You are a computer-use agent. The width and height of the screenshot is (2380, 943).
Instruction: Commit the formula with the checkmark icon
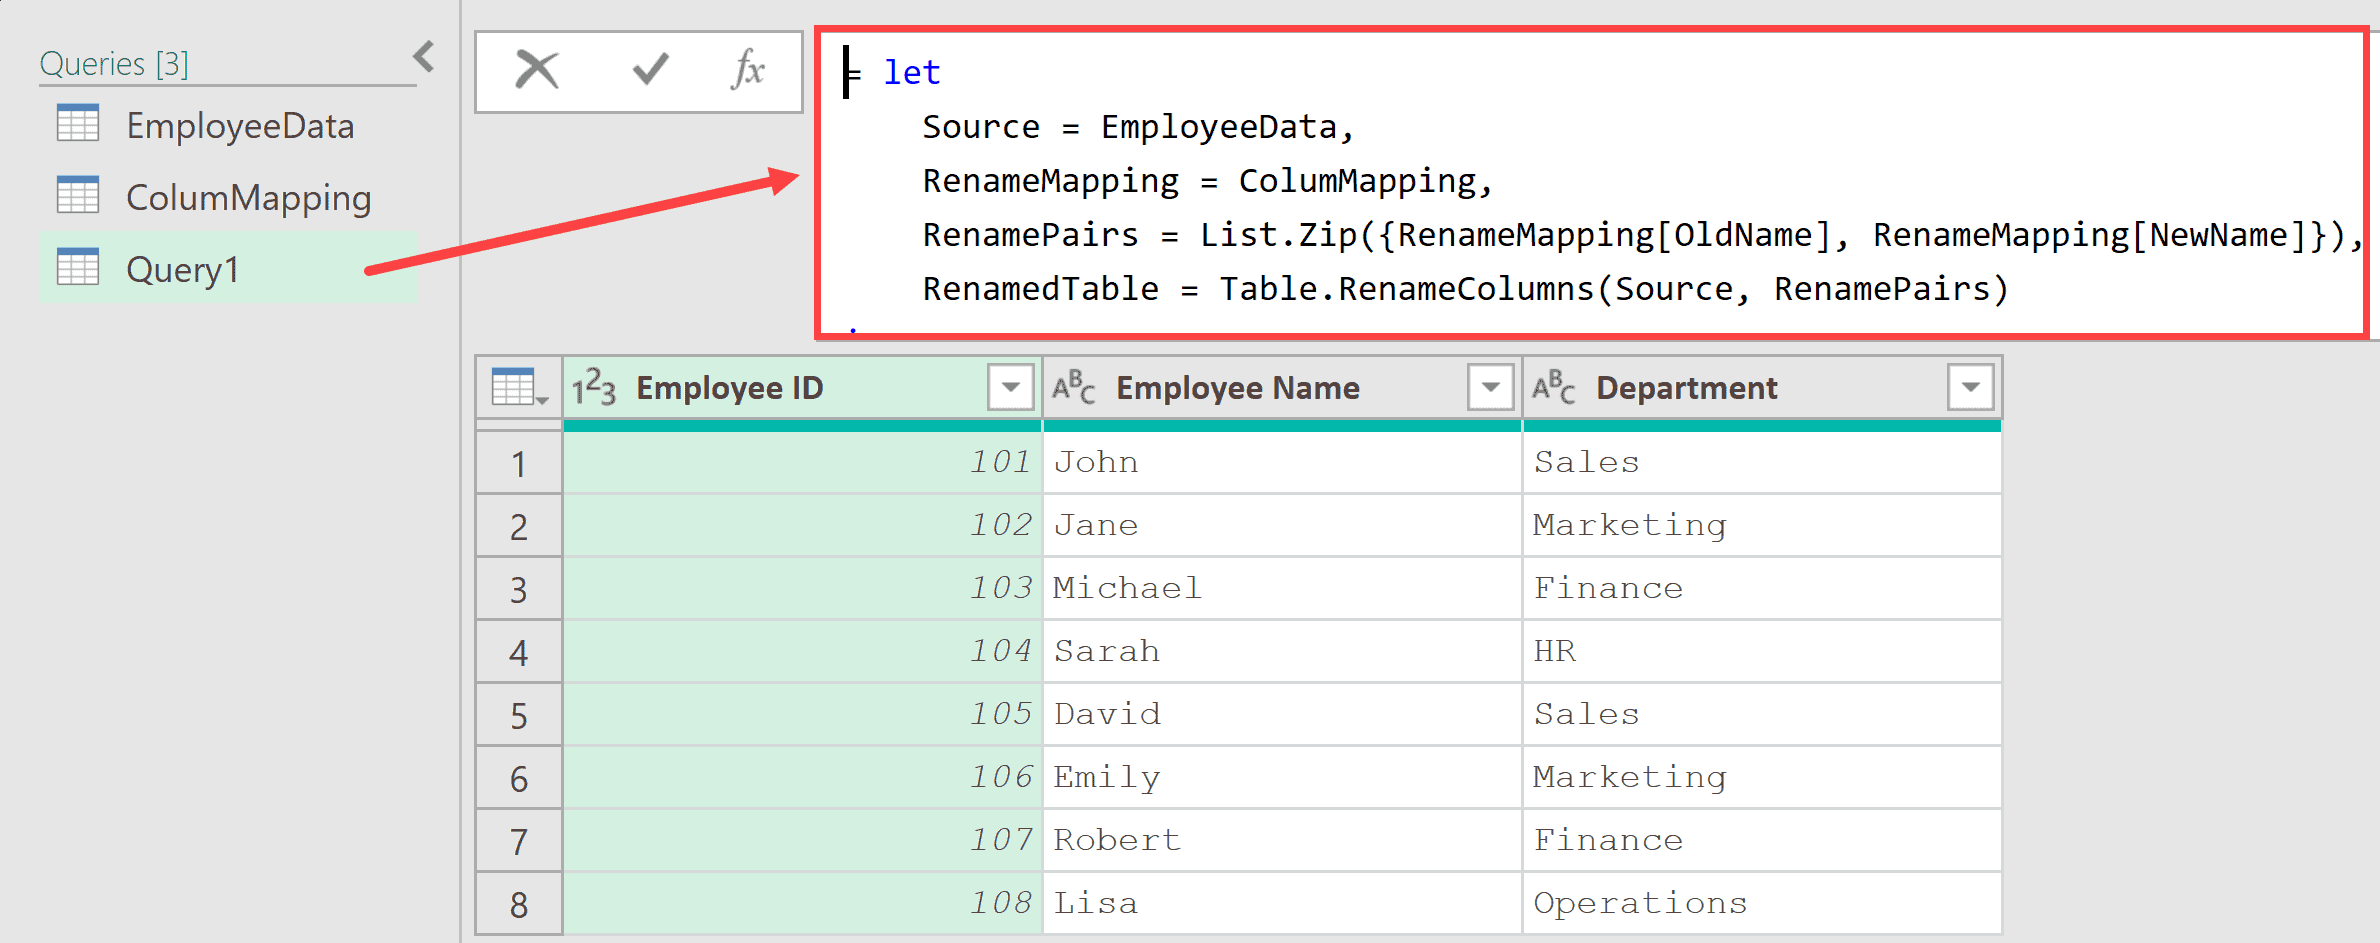pos(648,70)
